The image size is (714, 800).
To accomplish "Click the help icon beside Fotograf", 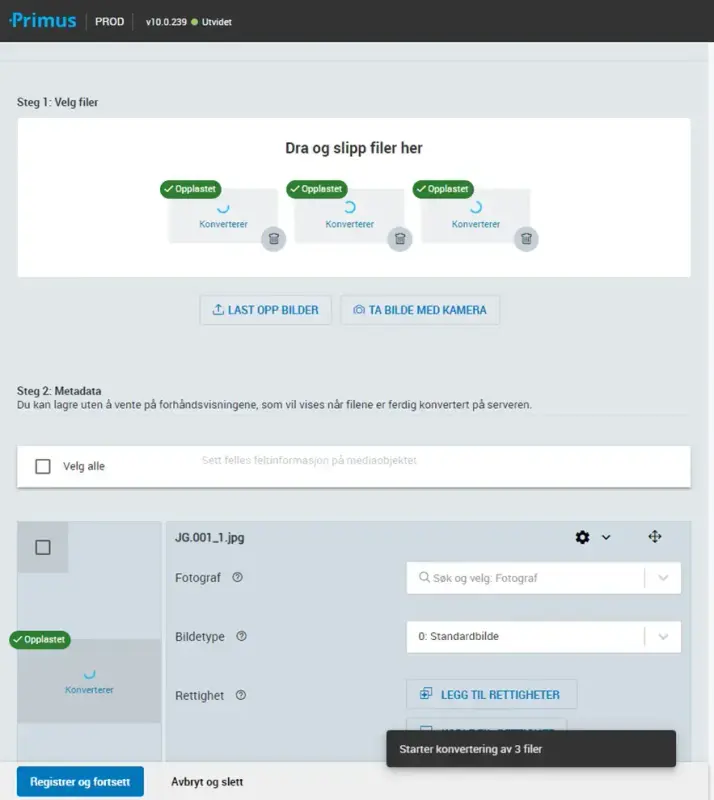I will [237, 578].
